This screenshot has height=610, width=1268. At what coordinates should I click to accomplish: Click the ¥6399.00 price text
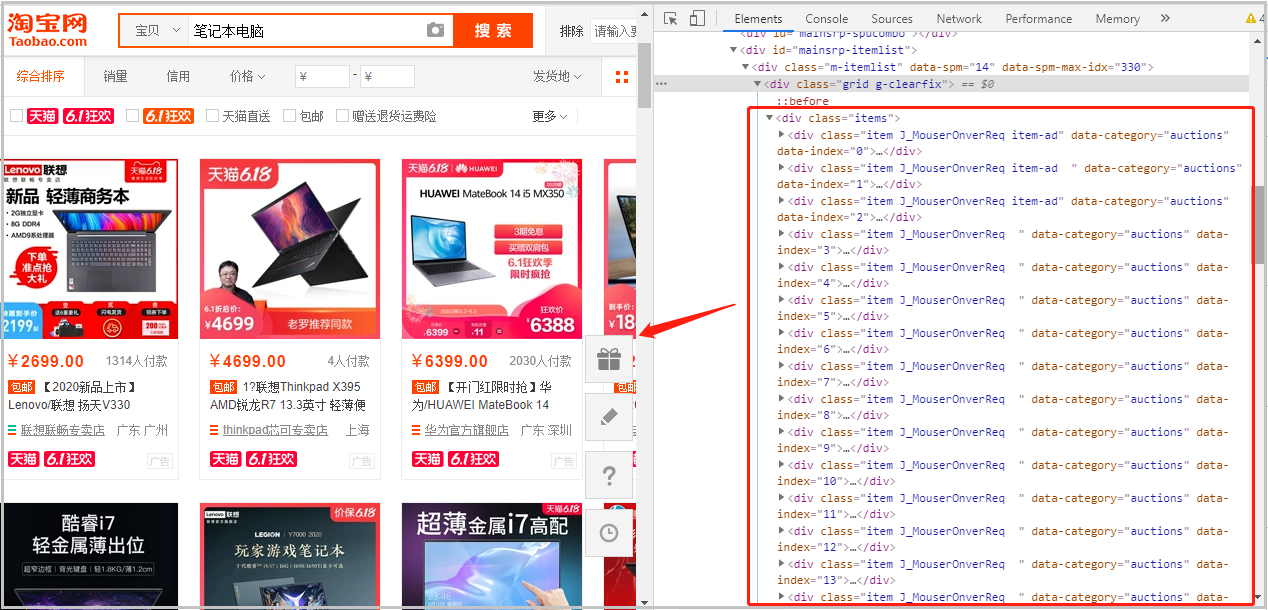tap(450, 361)
